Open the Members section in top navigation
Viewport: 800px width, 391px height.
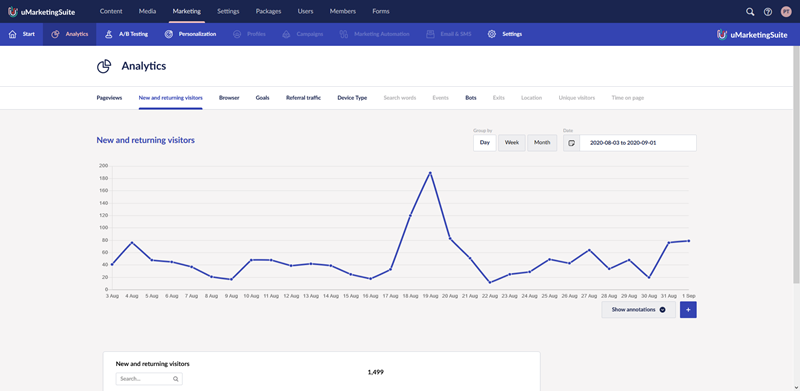[x=343, y=11]
